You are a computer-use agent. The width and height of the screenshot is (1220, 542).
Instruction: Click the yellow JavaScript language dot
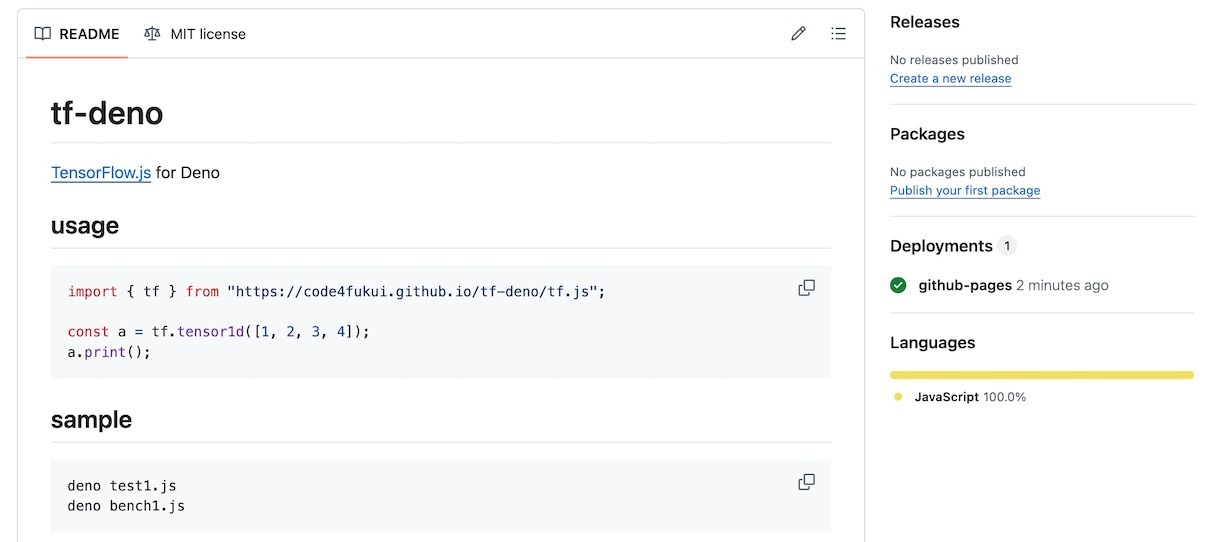[898, 397]
